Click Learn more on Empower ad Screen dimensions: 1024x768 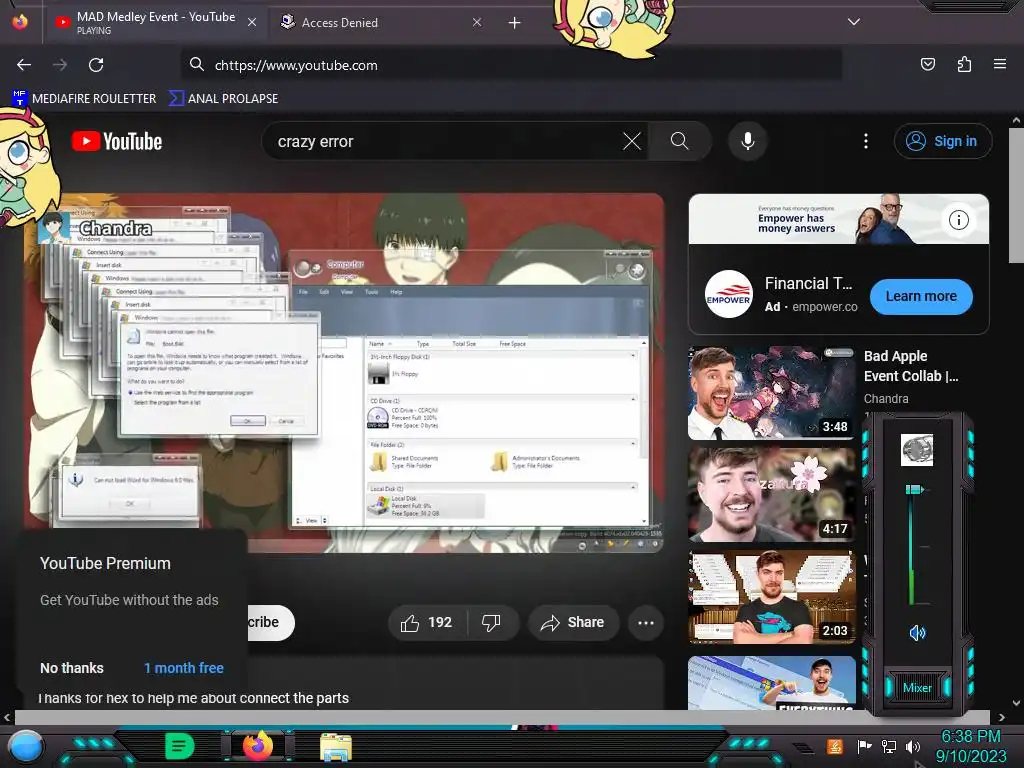(x=921, y=296)
